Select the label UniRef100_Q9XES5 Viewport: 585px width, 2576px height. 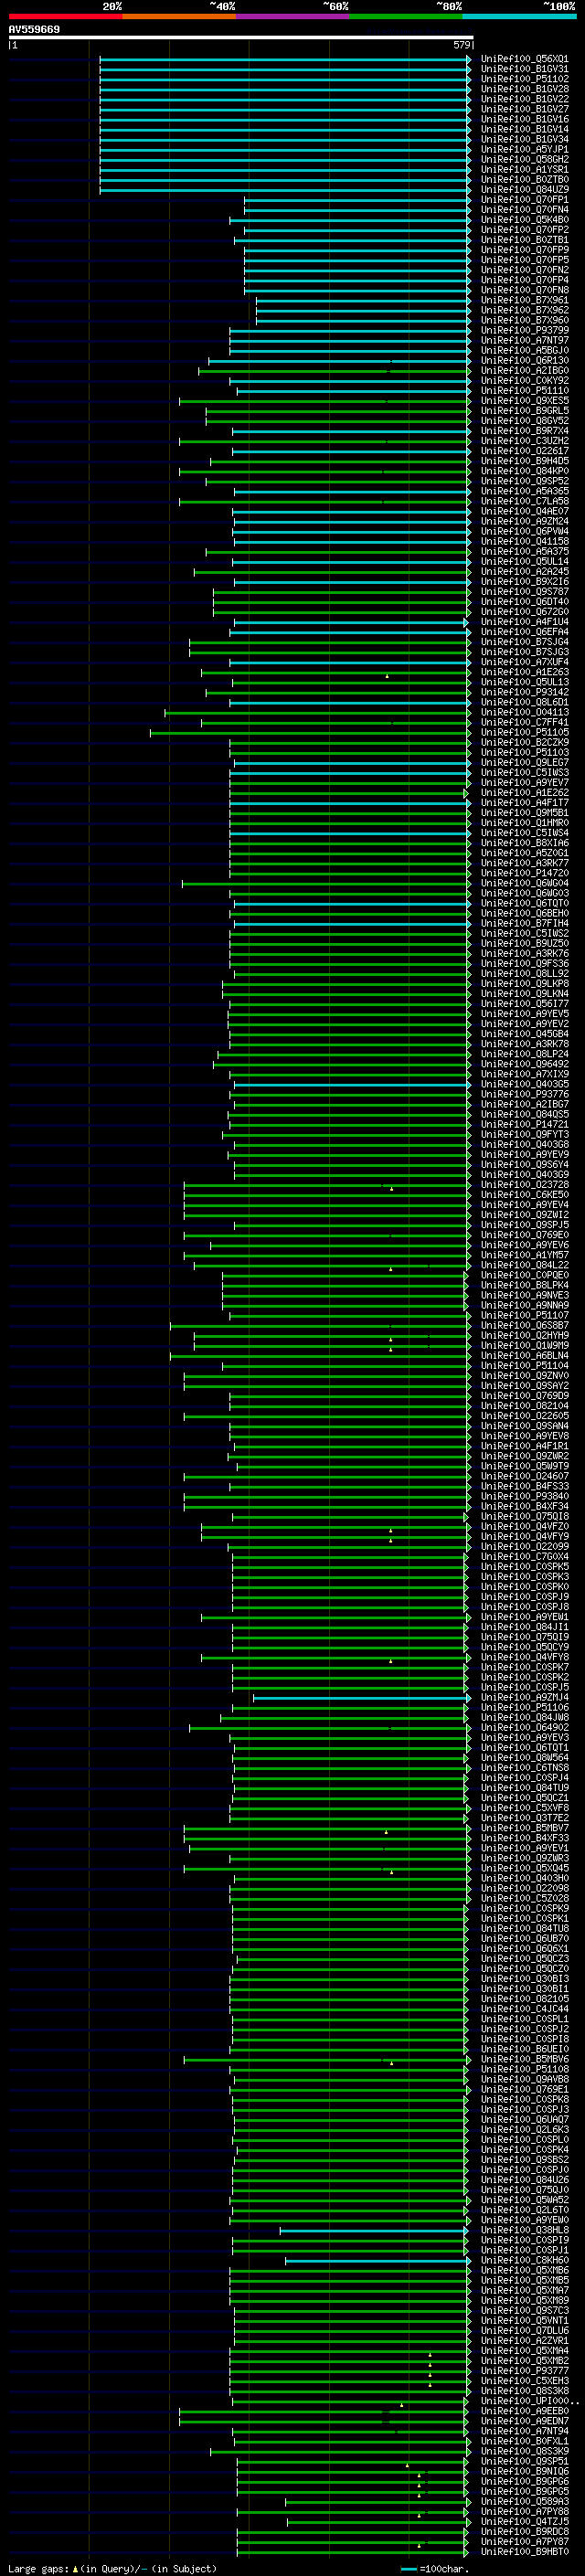525,401
